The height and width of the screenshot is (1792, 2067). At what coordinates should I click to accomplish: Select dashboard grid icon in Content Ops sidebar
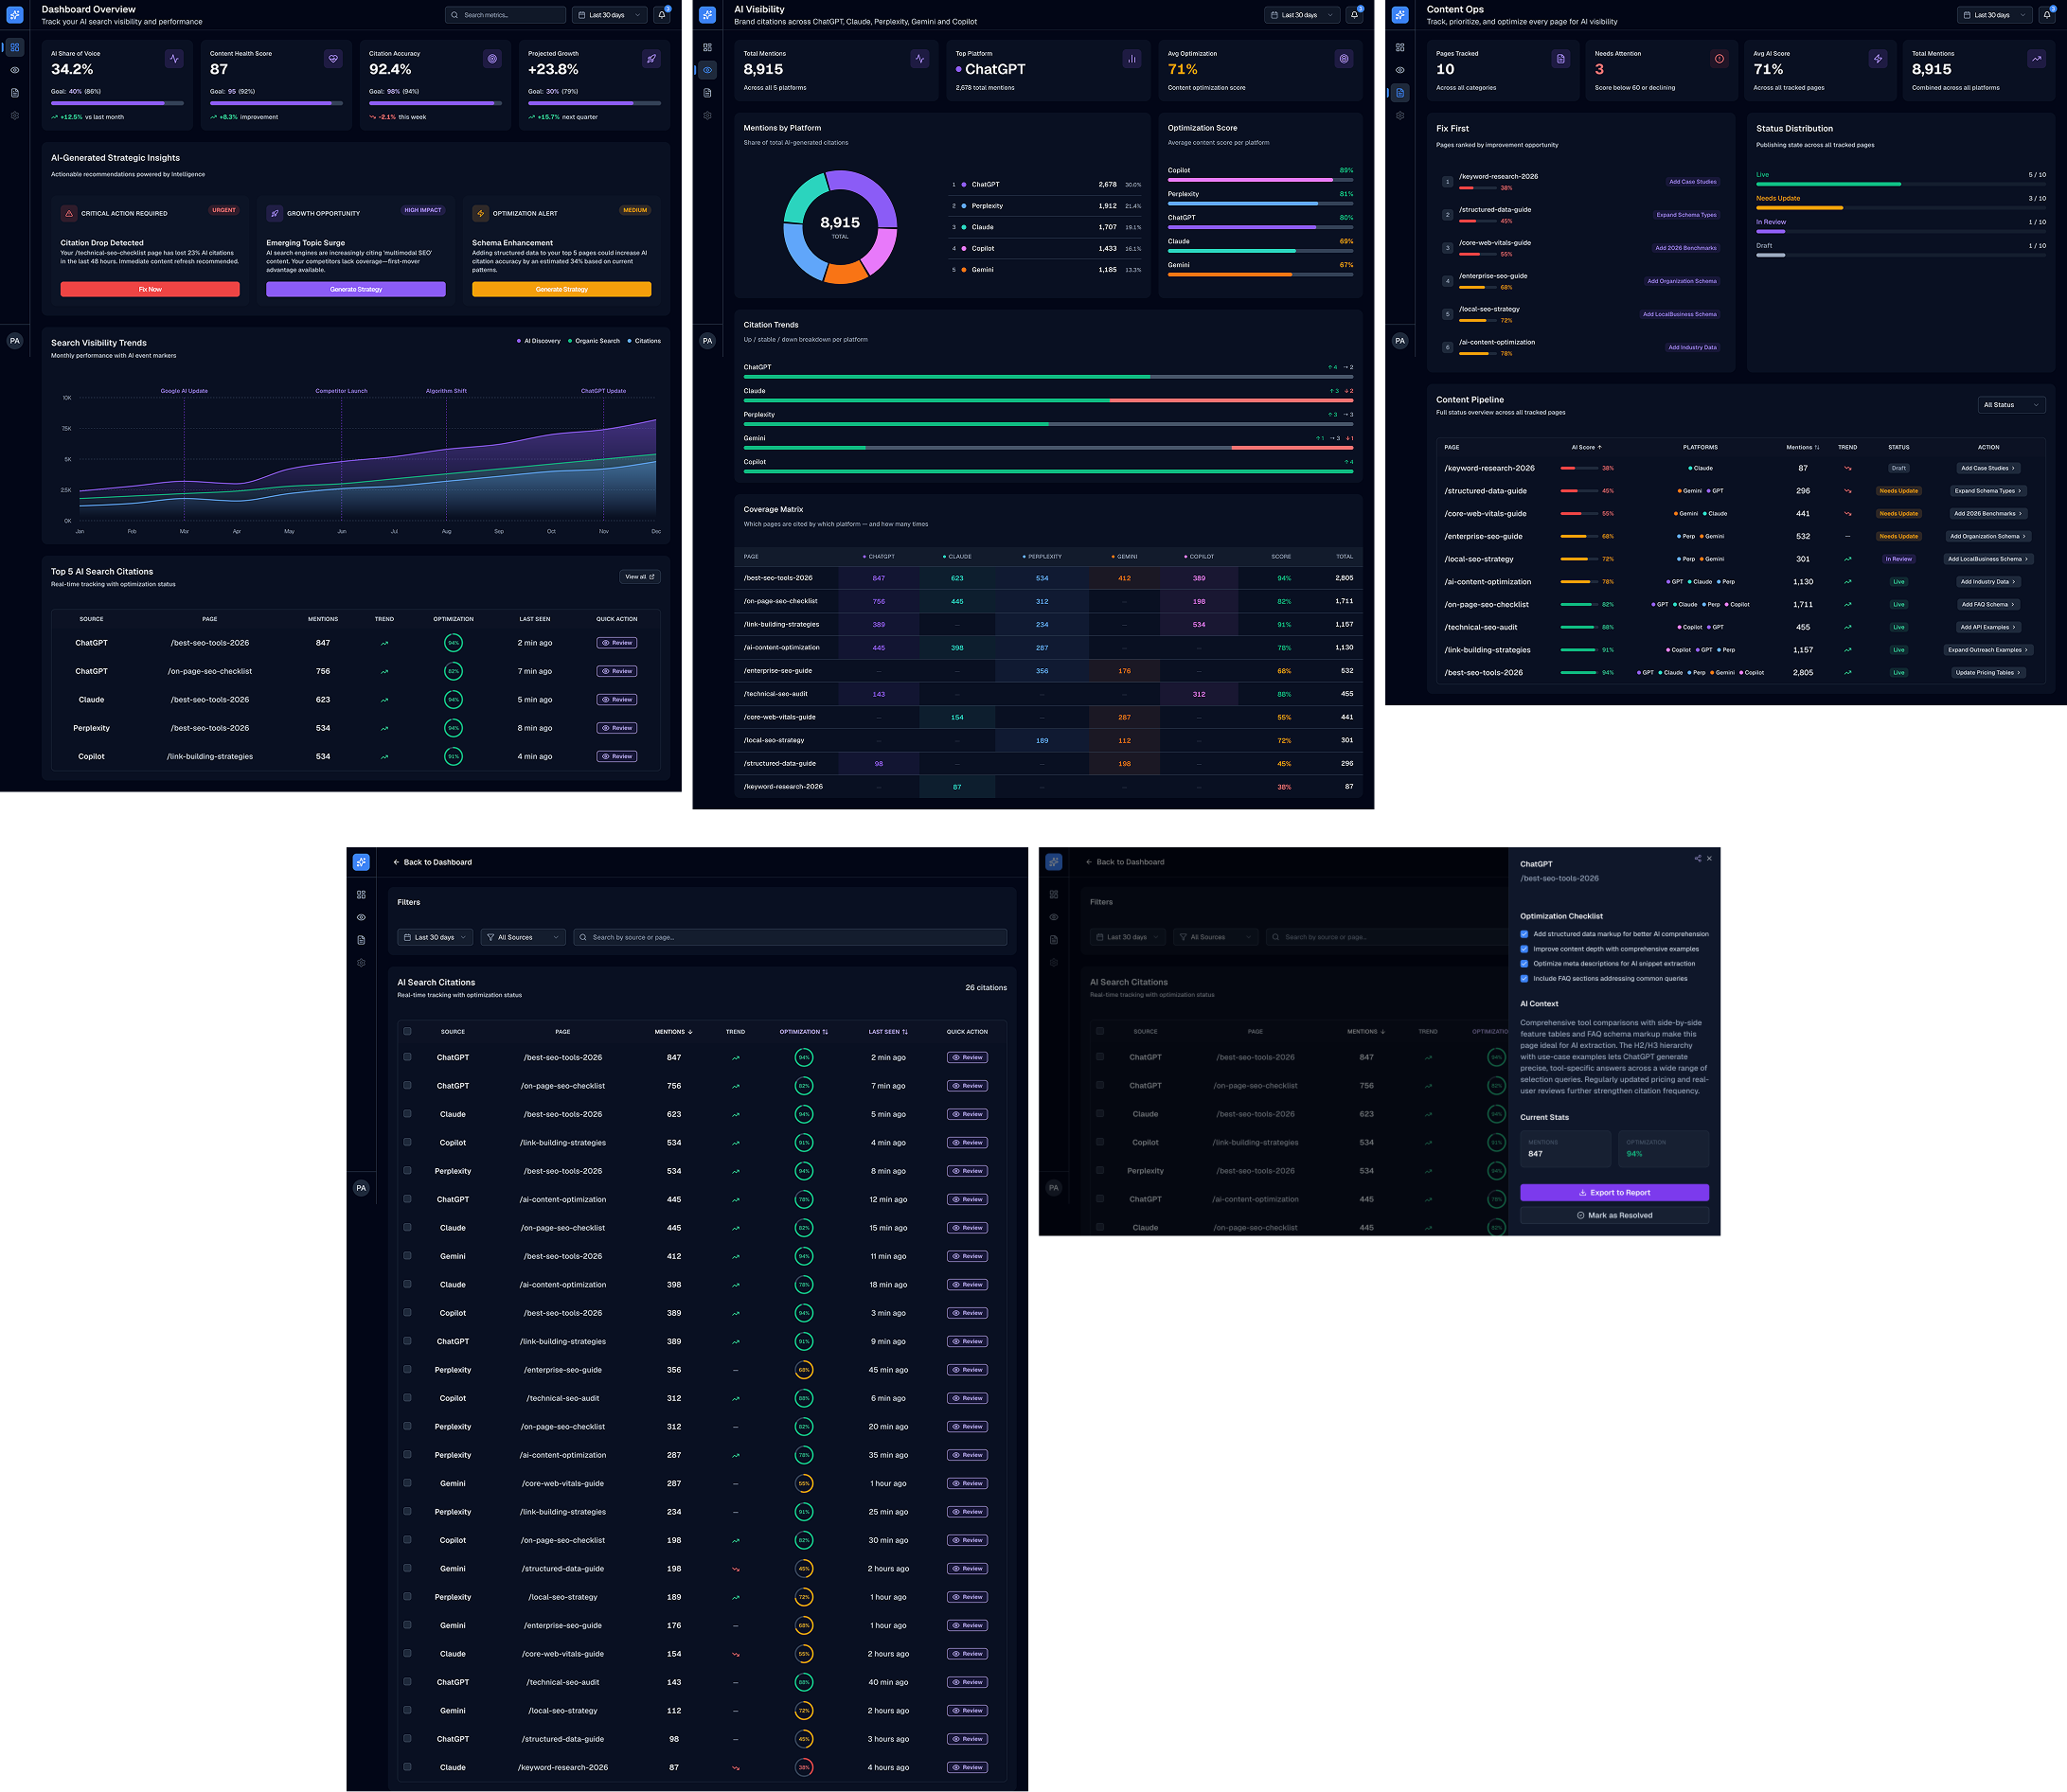pyautogui.click(x=1400, y=47)
